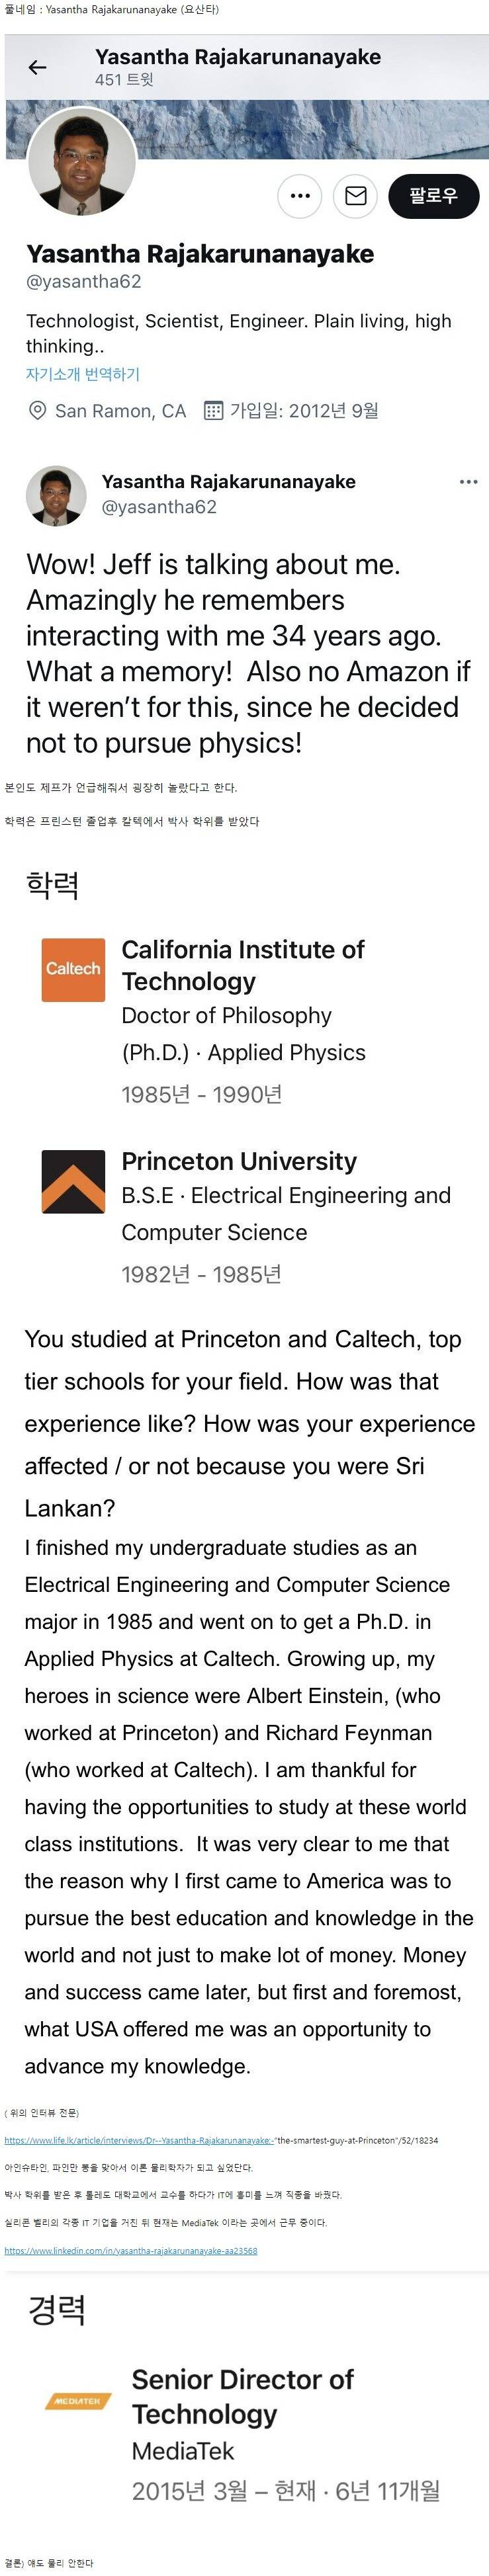Open the LinkedIn profile URL link
Viewport: 489px width, 2576px height.
point(131,2251)
